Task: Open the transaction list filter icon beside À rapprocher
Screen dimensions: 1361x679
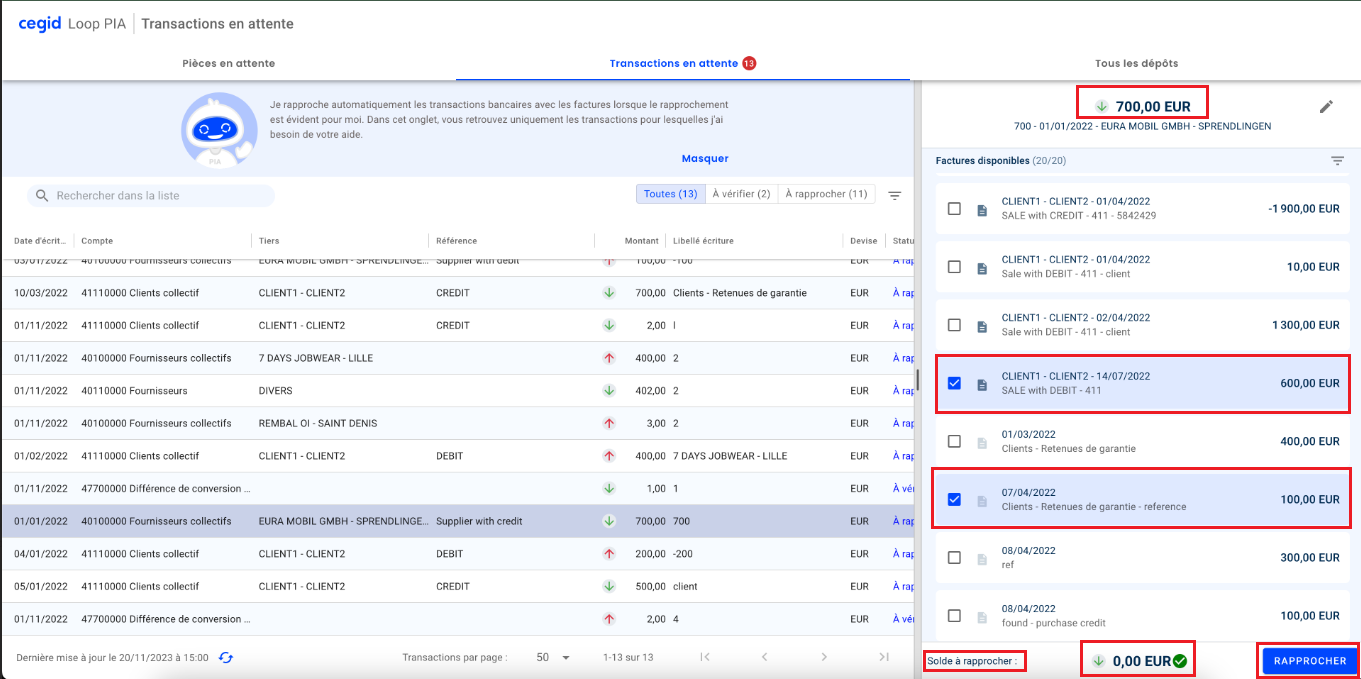Action: click(x=895, y=196)
